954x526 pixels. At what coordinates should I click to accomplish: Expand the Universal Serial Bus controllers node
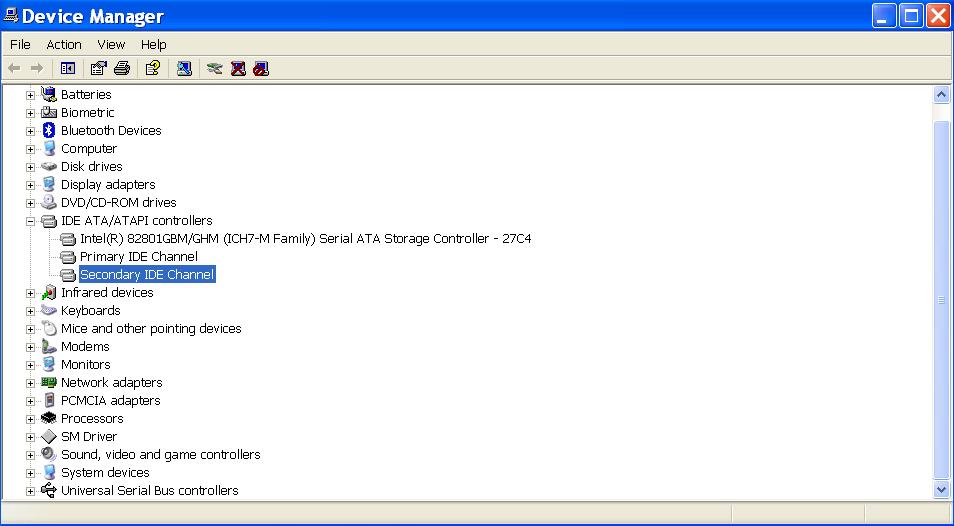pyautogui.click(x=30, y=491)
